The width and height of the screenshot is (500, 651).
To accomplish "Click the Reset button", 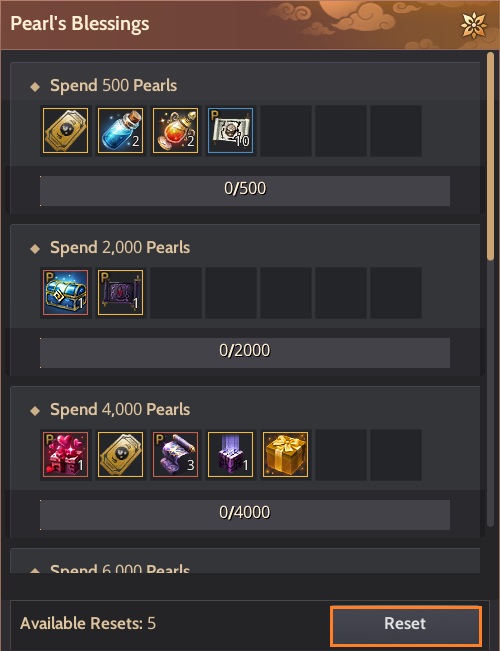I will click(x=406, y=623).
